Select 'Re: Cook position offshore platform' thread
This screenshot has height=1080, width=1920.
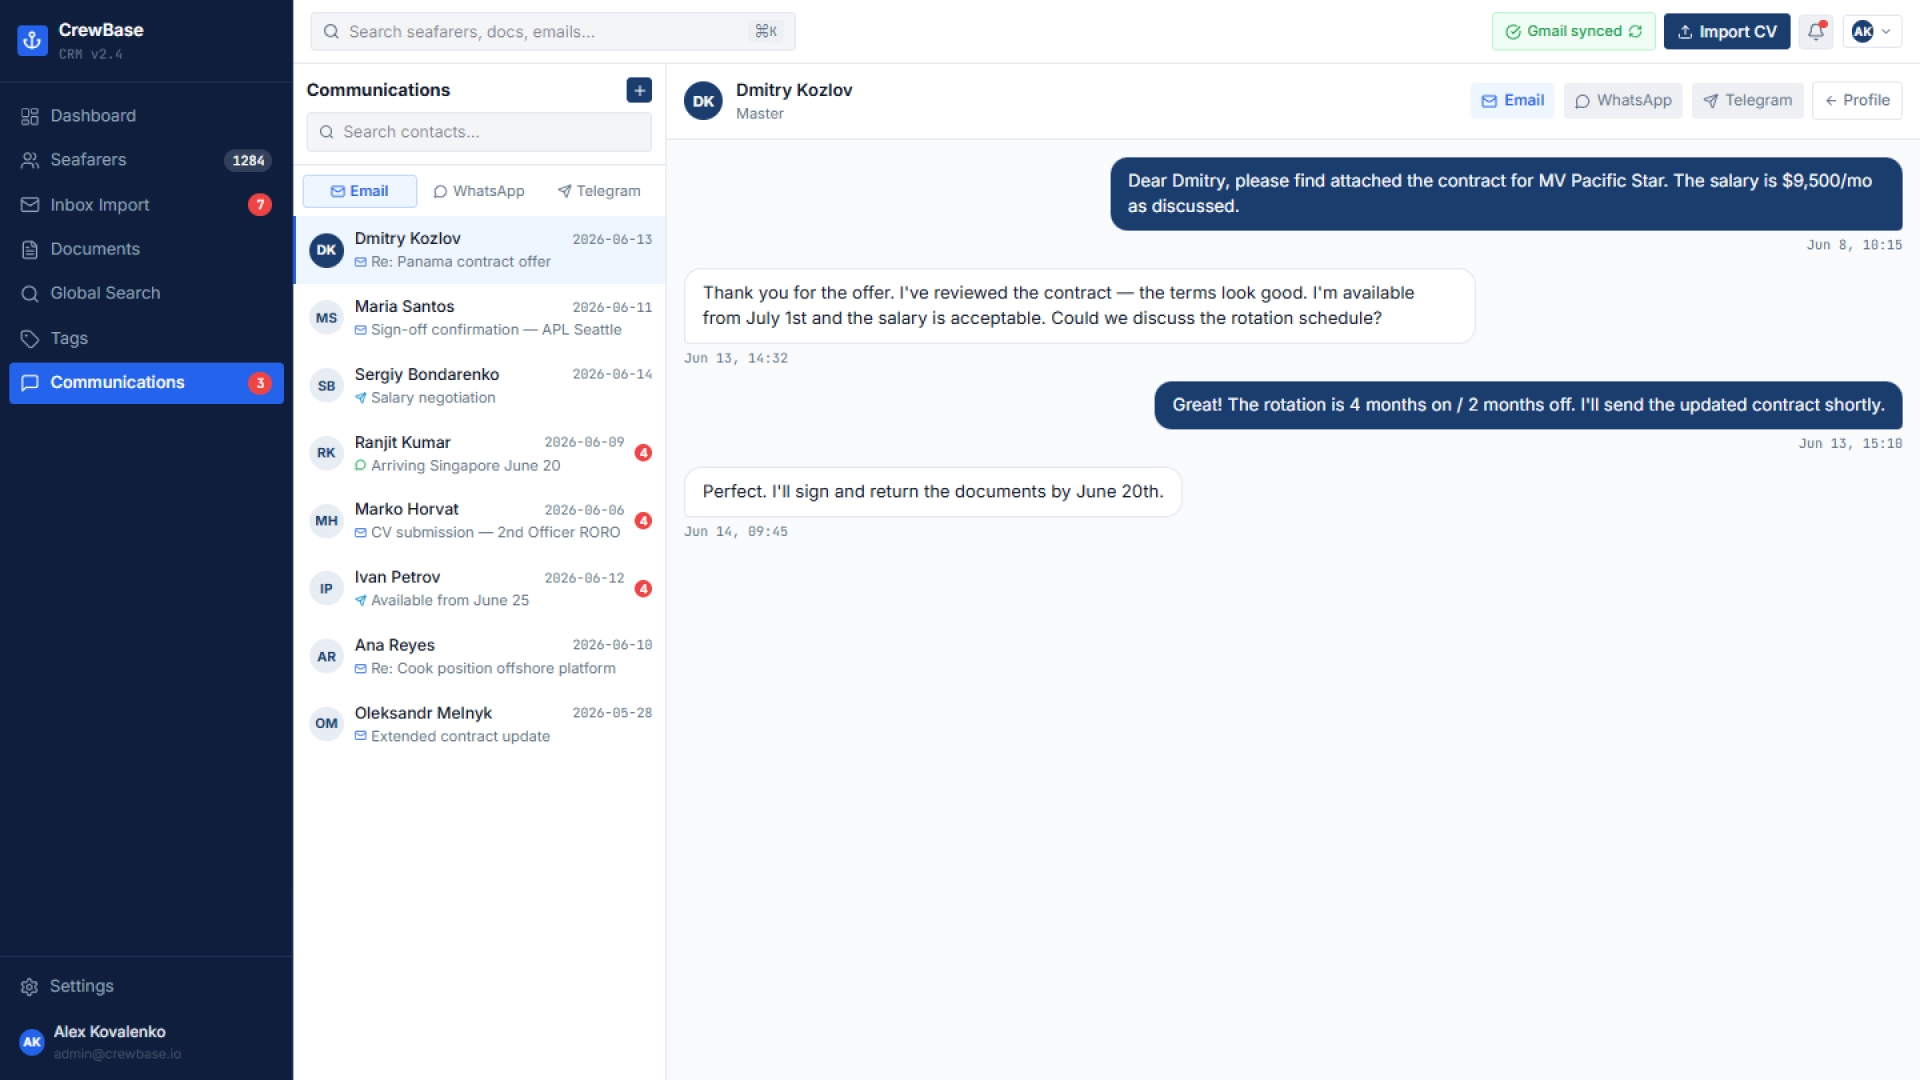(480, 657)
